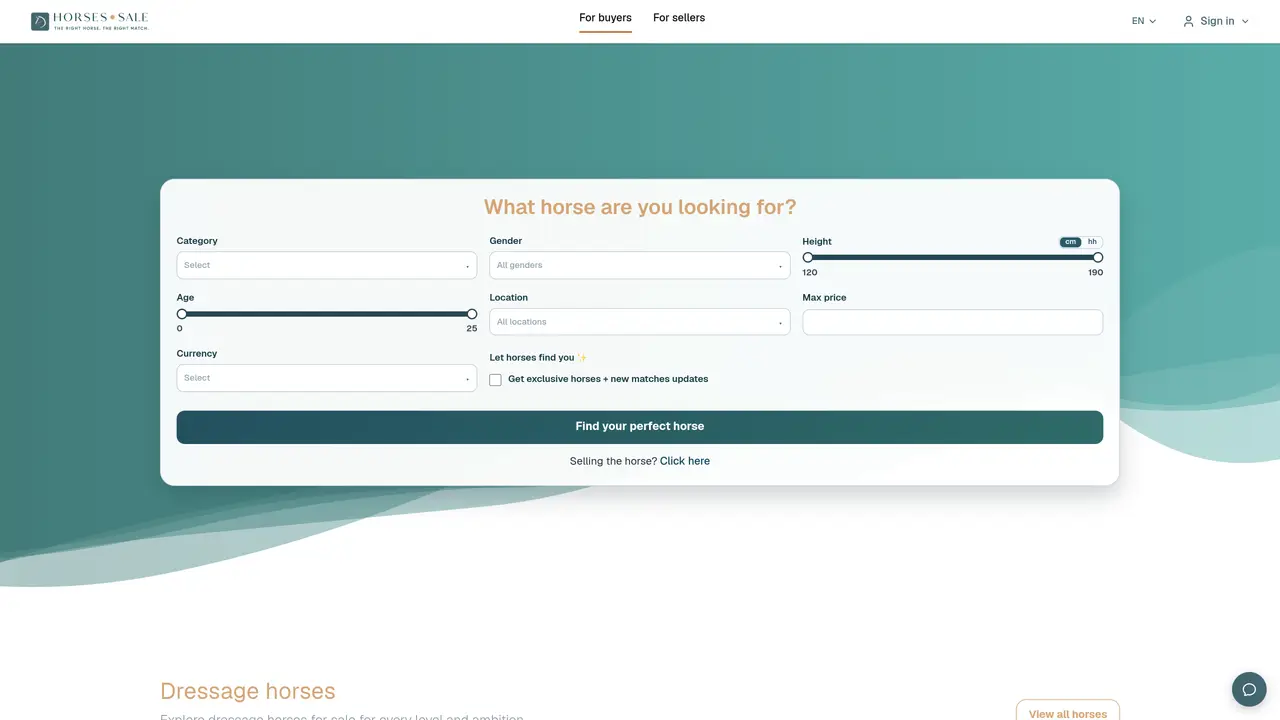Switch to For sellers tab
This screenshot has height=720, width=1280.
tap(679, 18)
